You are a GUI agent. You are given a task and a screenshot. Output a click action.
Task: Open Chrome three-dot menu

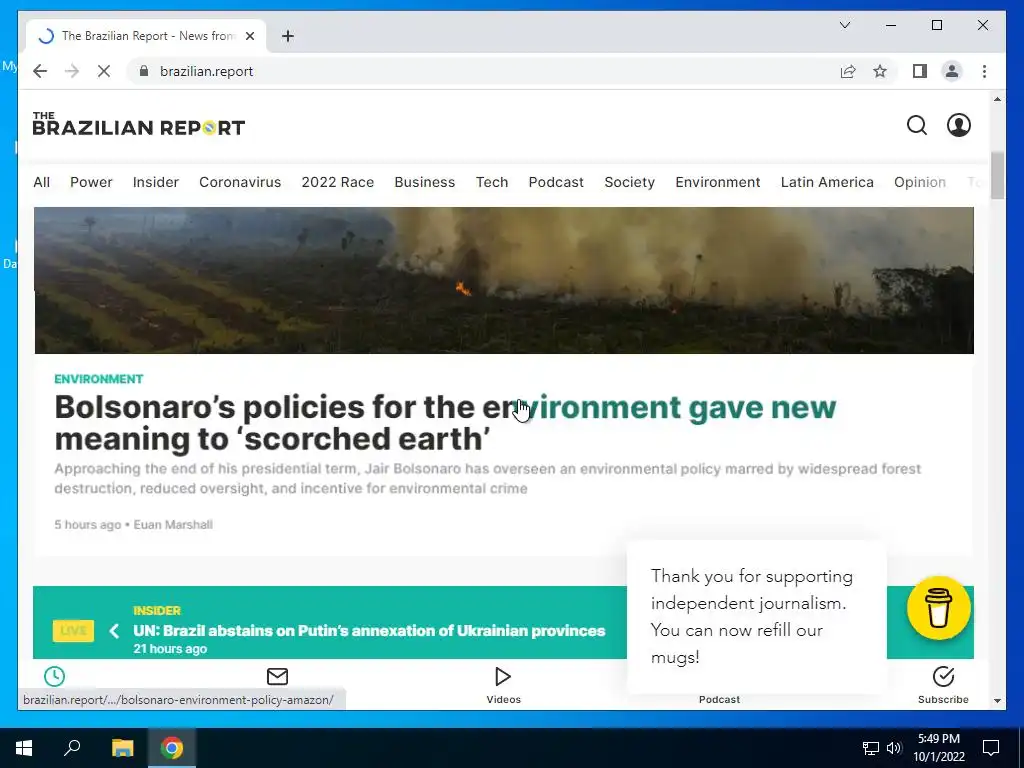984,71
